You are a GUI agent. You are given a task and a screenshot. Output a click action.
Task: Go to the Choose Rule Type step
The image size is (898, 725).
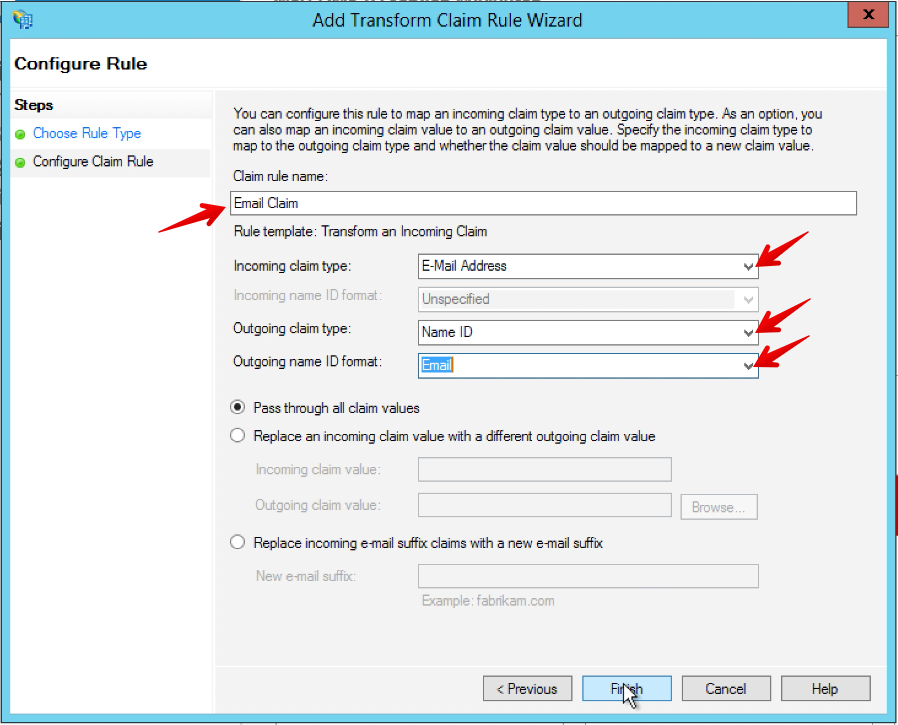click(x=86, y=133)
